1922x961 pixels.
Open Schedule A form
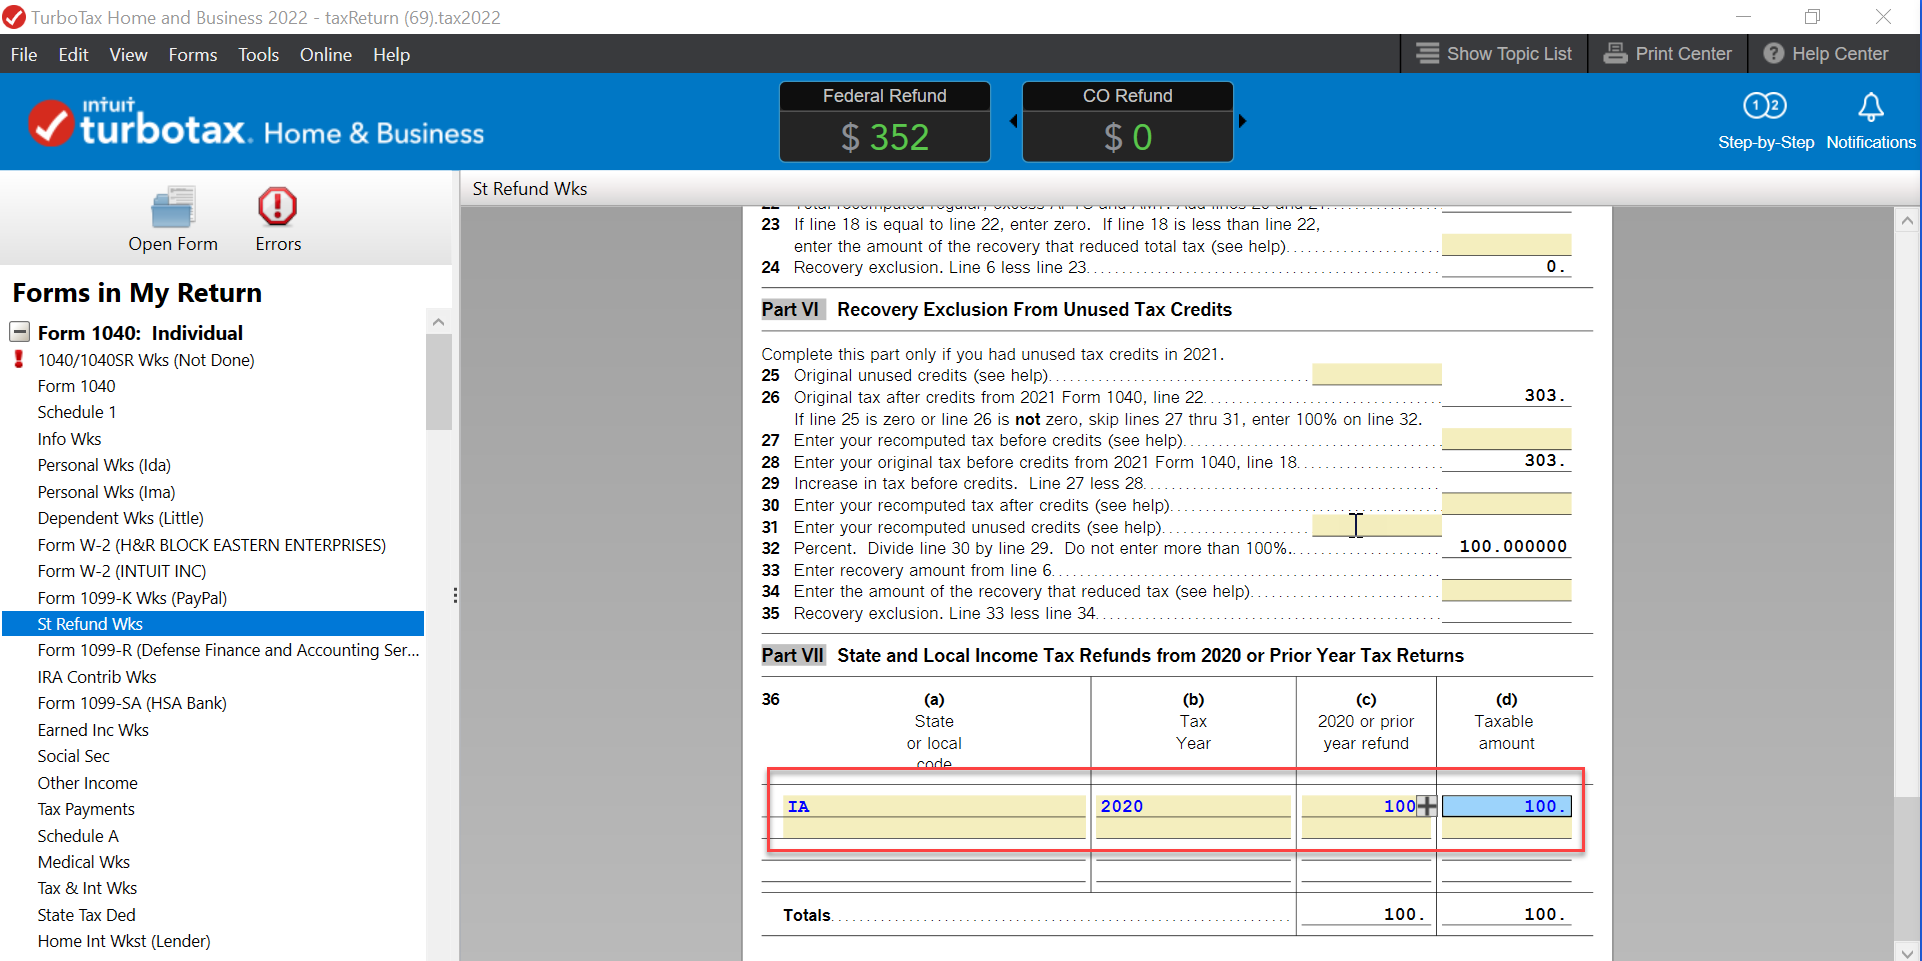78,836
